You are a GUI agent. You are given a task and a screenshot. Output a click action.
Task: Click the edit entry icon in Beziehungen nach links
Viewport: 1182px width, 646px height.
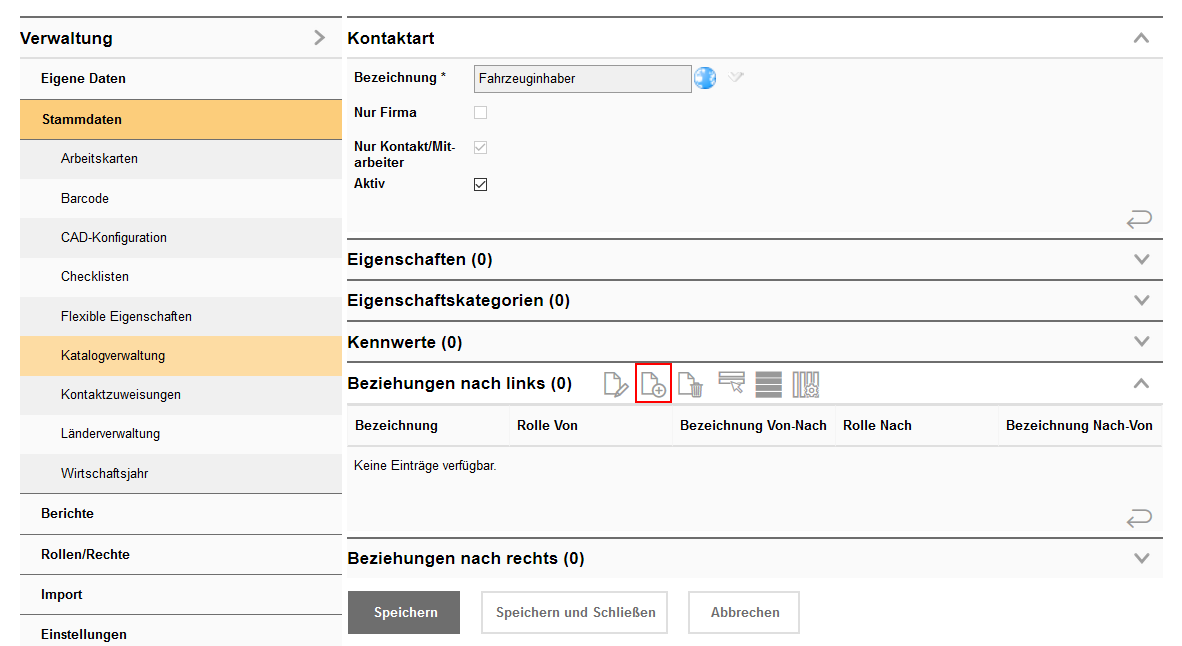tap(616, 384)
